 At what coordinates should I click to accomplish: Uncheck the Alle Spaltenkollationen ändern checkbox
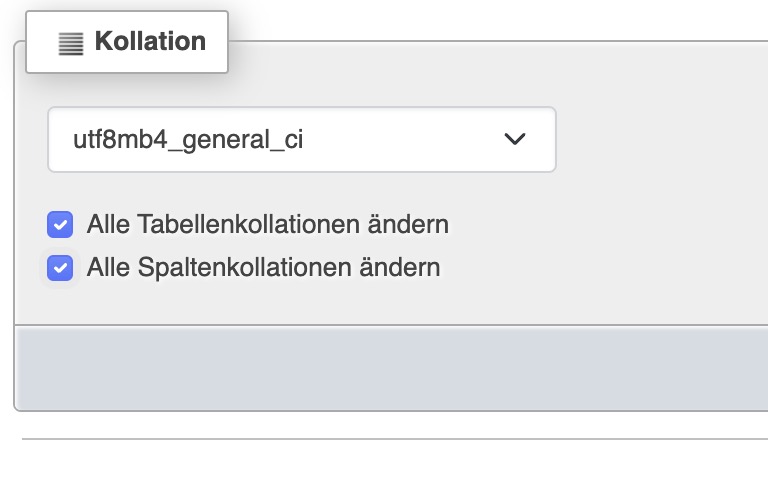[x=60, y=267]
